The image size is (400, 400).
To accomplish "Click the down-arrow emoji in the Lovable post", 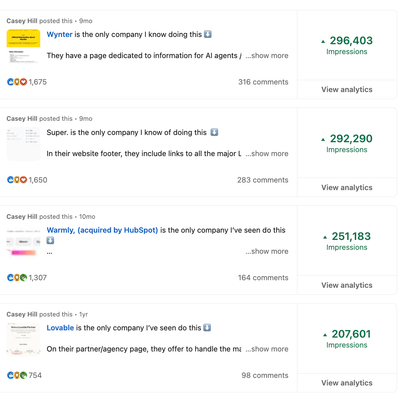I will pyautogui.click(x=207, y=328).
